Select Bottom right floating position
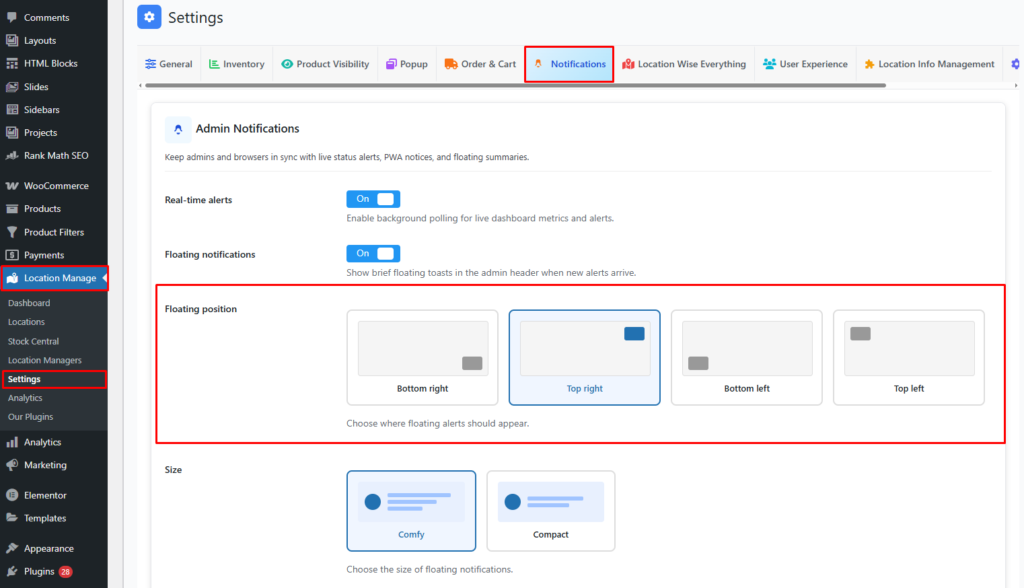This screenshot has height=588, width=1024. (423, 357)
